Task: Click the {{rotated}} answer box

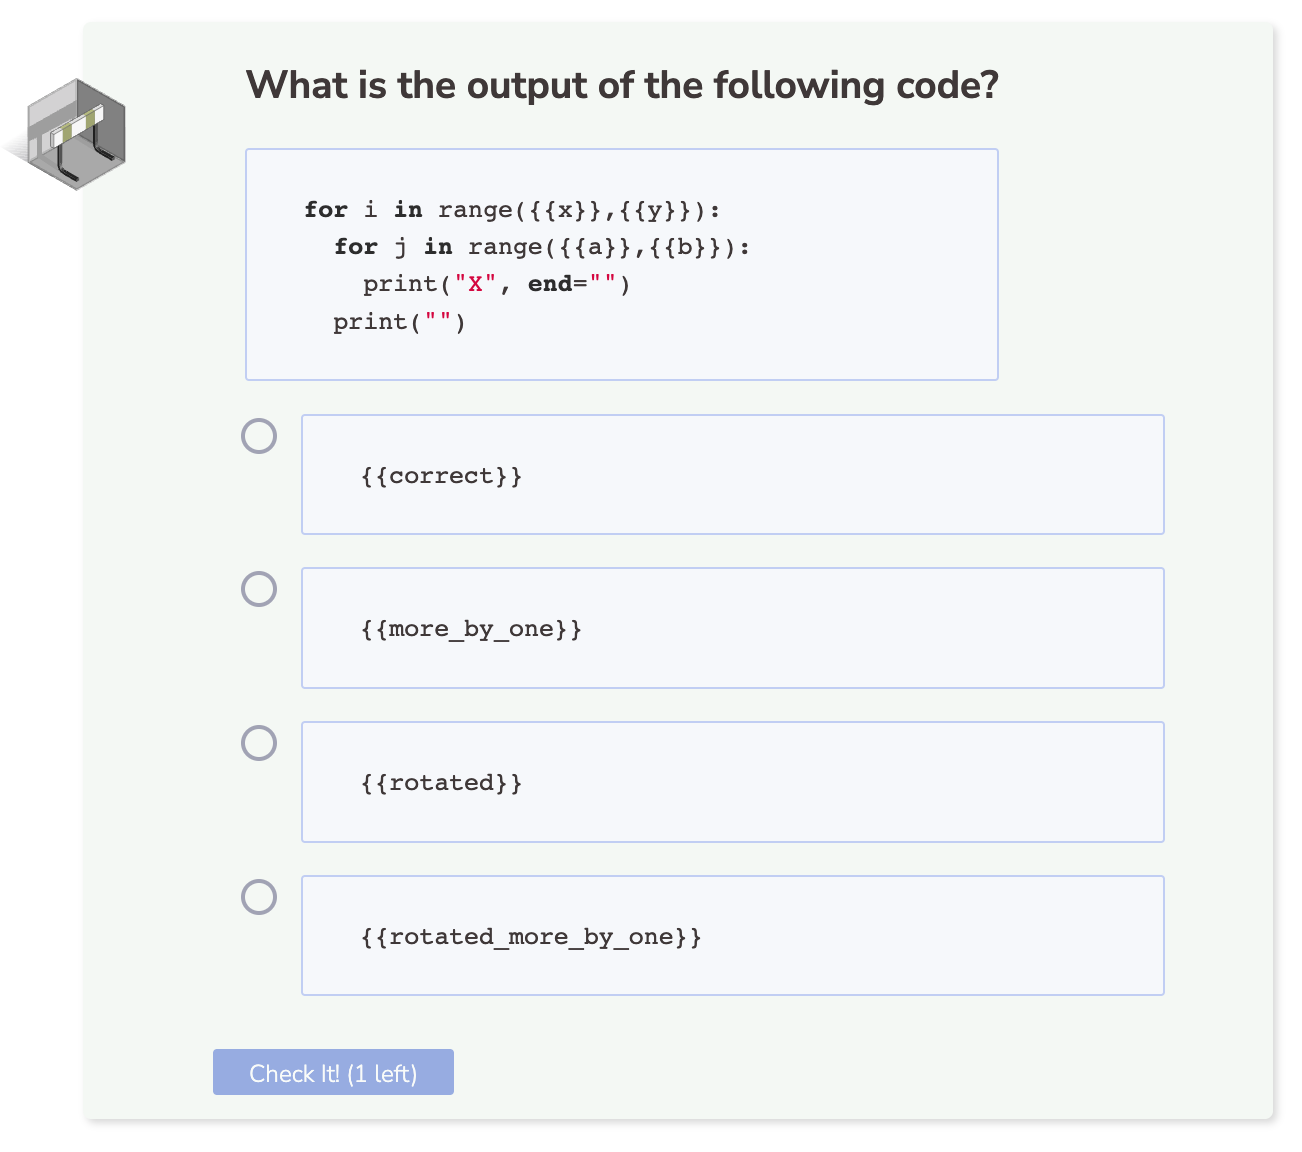Action: point(732,782)
